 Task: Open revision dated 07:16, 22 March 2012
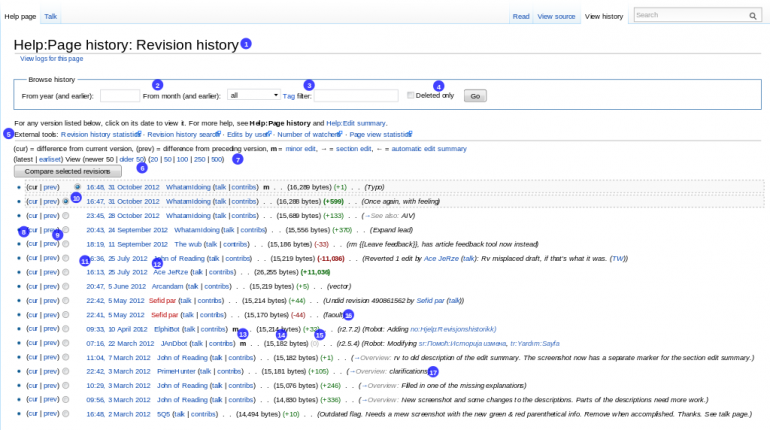coord(120,343)
